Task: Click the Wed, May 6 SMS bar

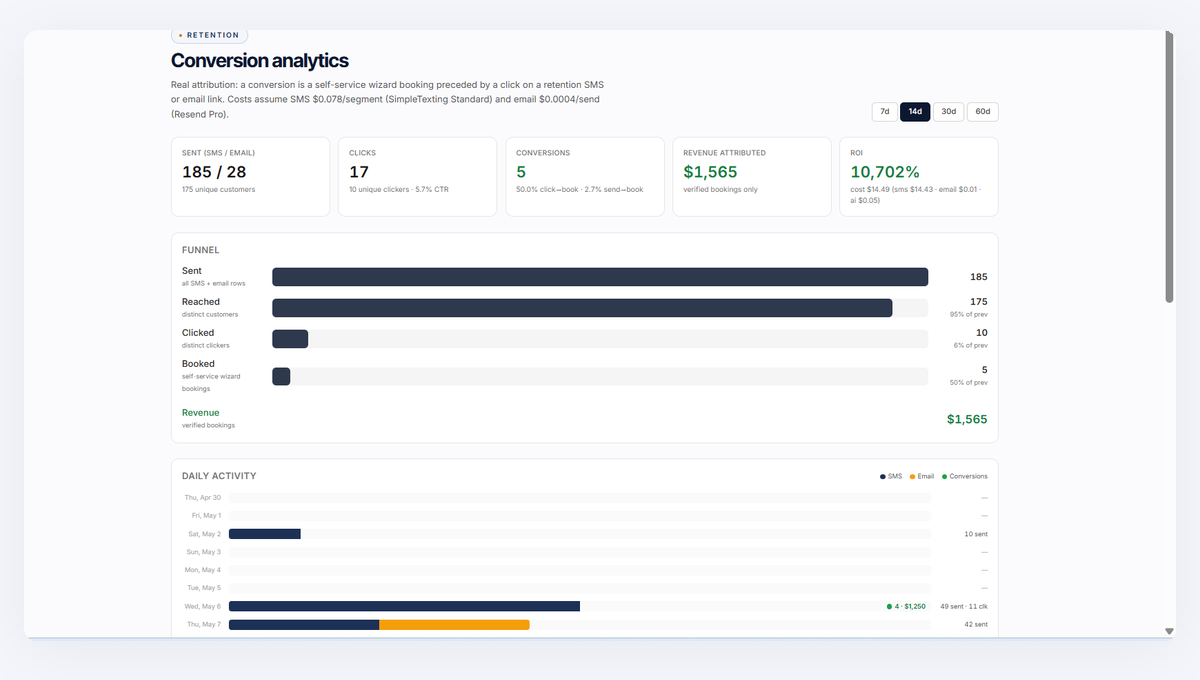Action: click(404, 606)
